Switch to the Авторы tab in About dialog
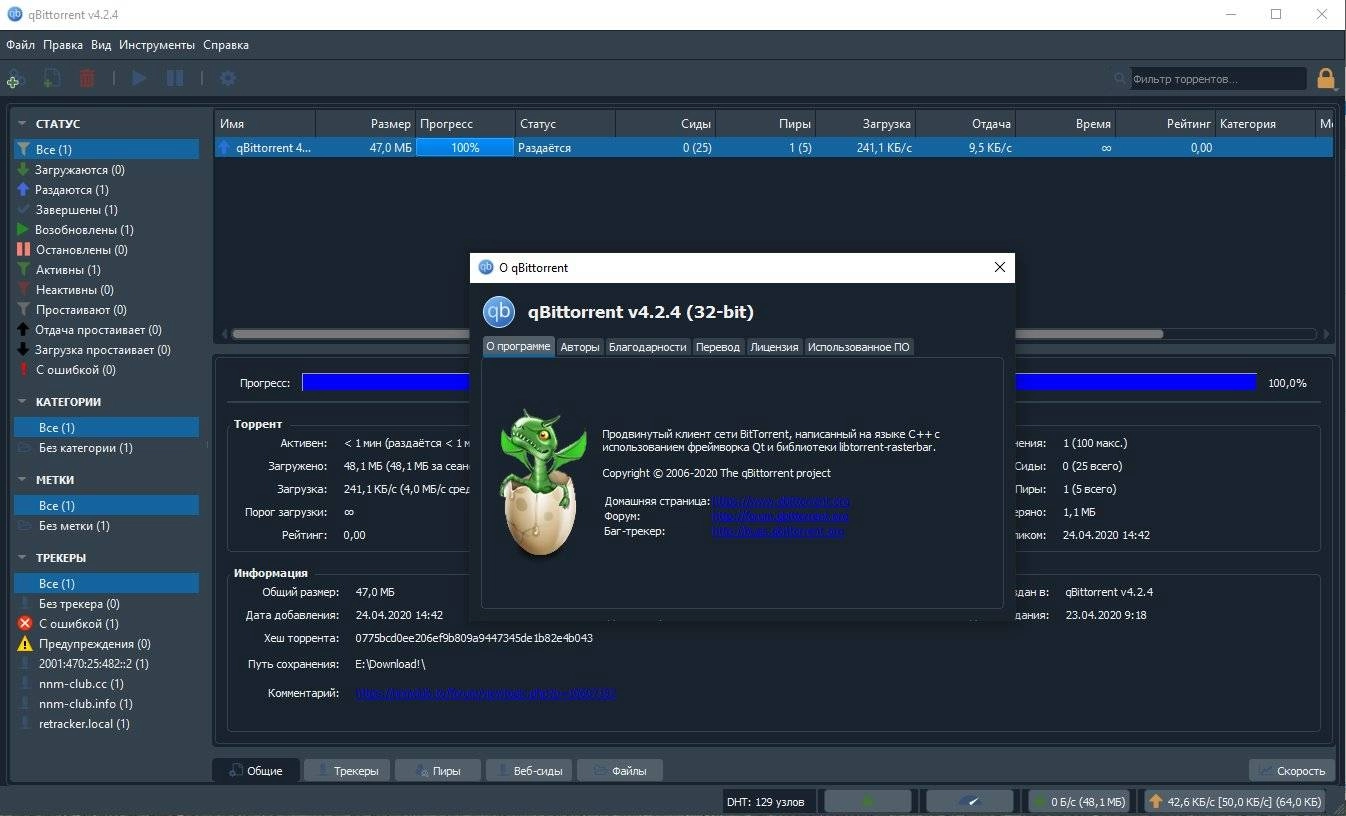The image size is (1346, 816). (580, 347)
